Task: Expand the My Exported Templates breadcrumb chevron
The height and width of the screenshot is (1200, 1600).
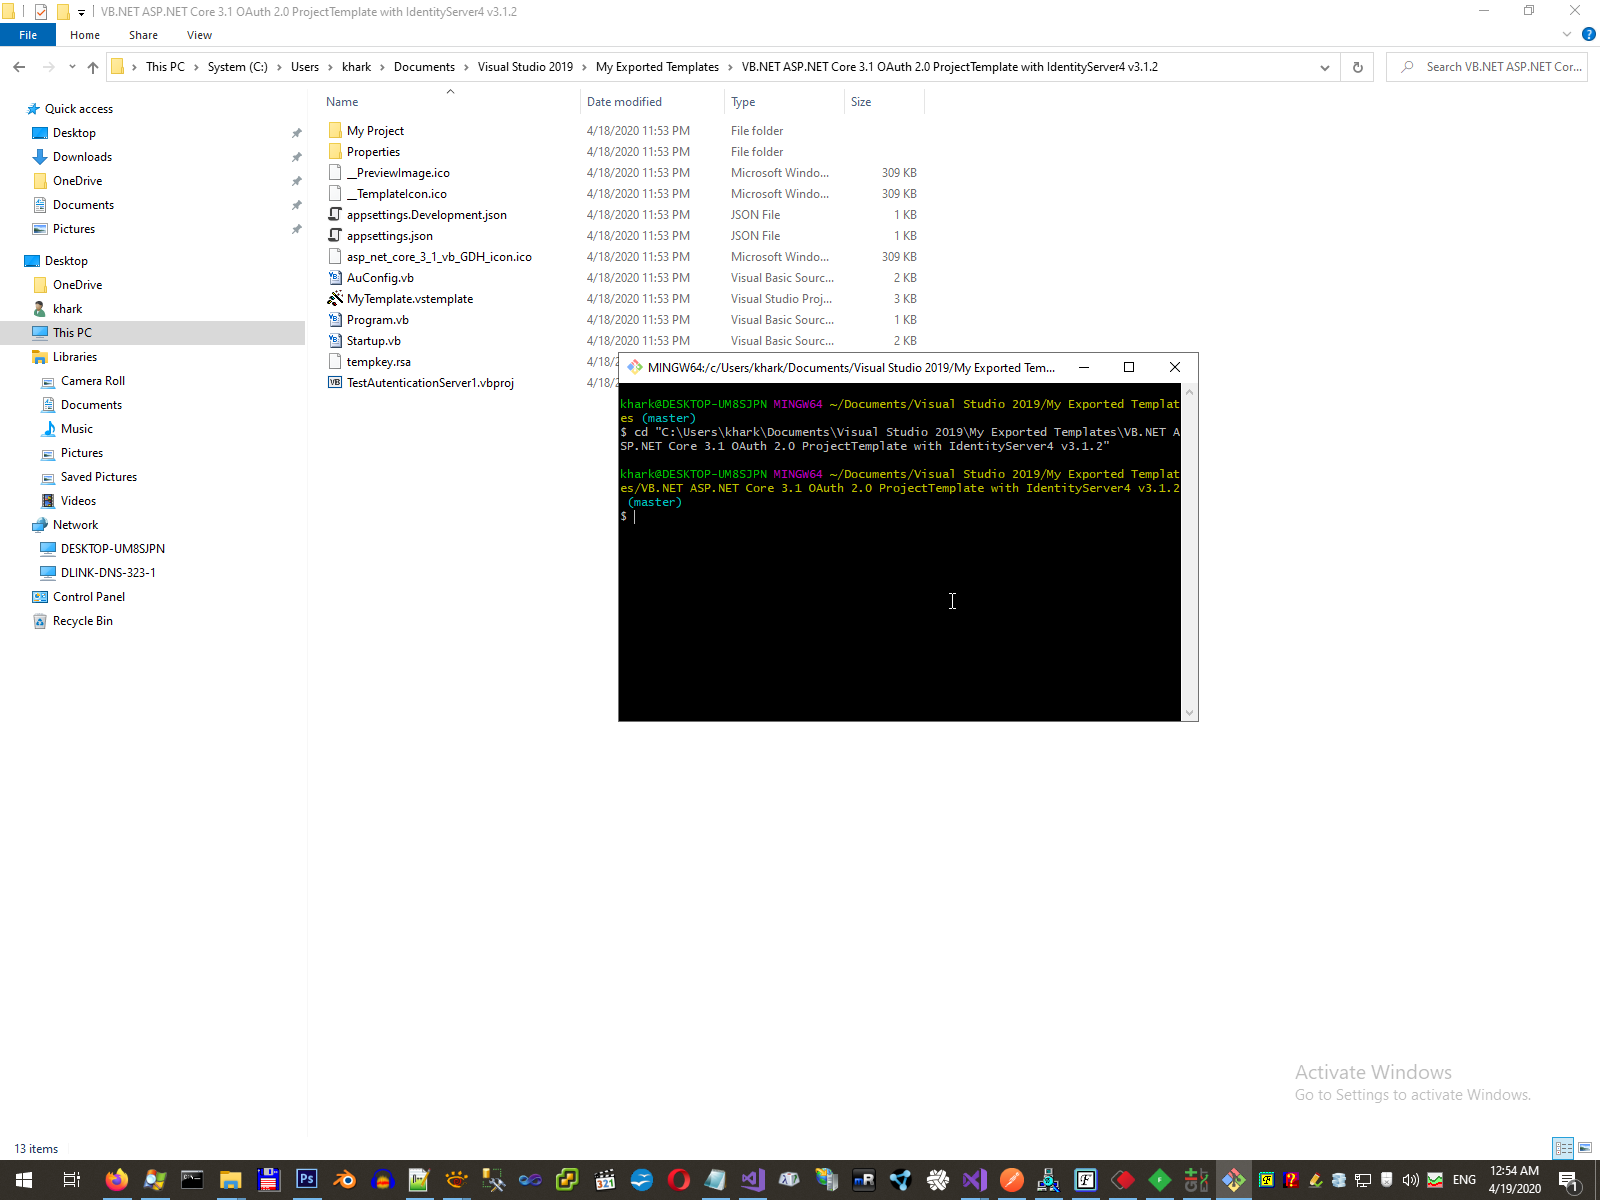Action: 730,67
